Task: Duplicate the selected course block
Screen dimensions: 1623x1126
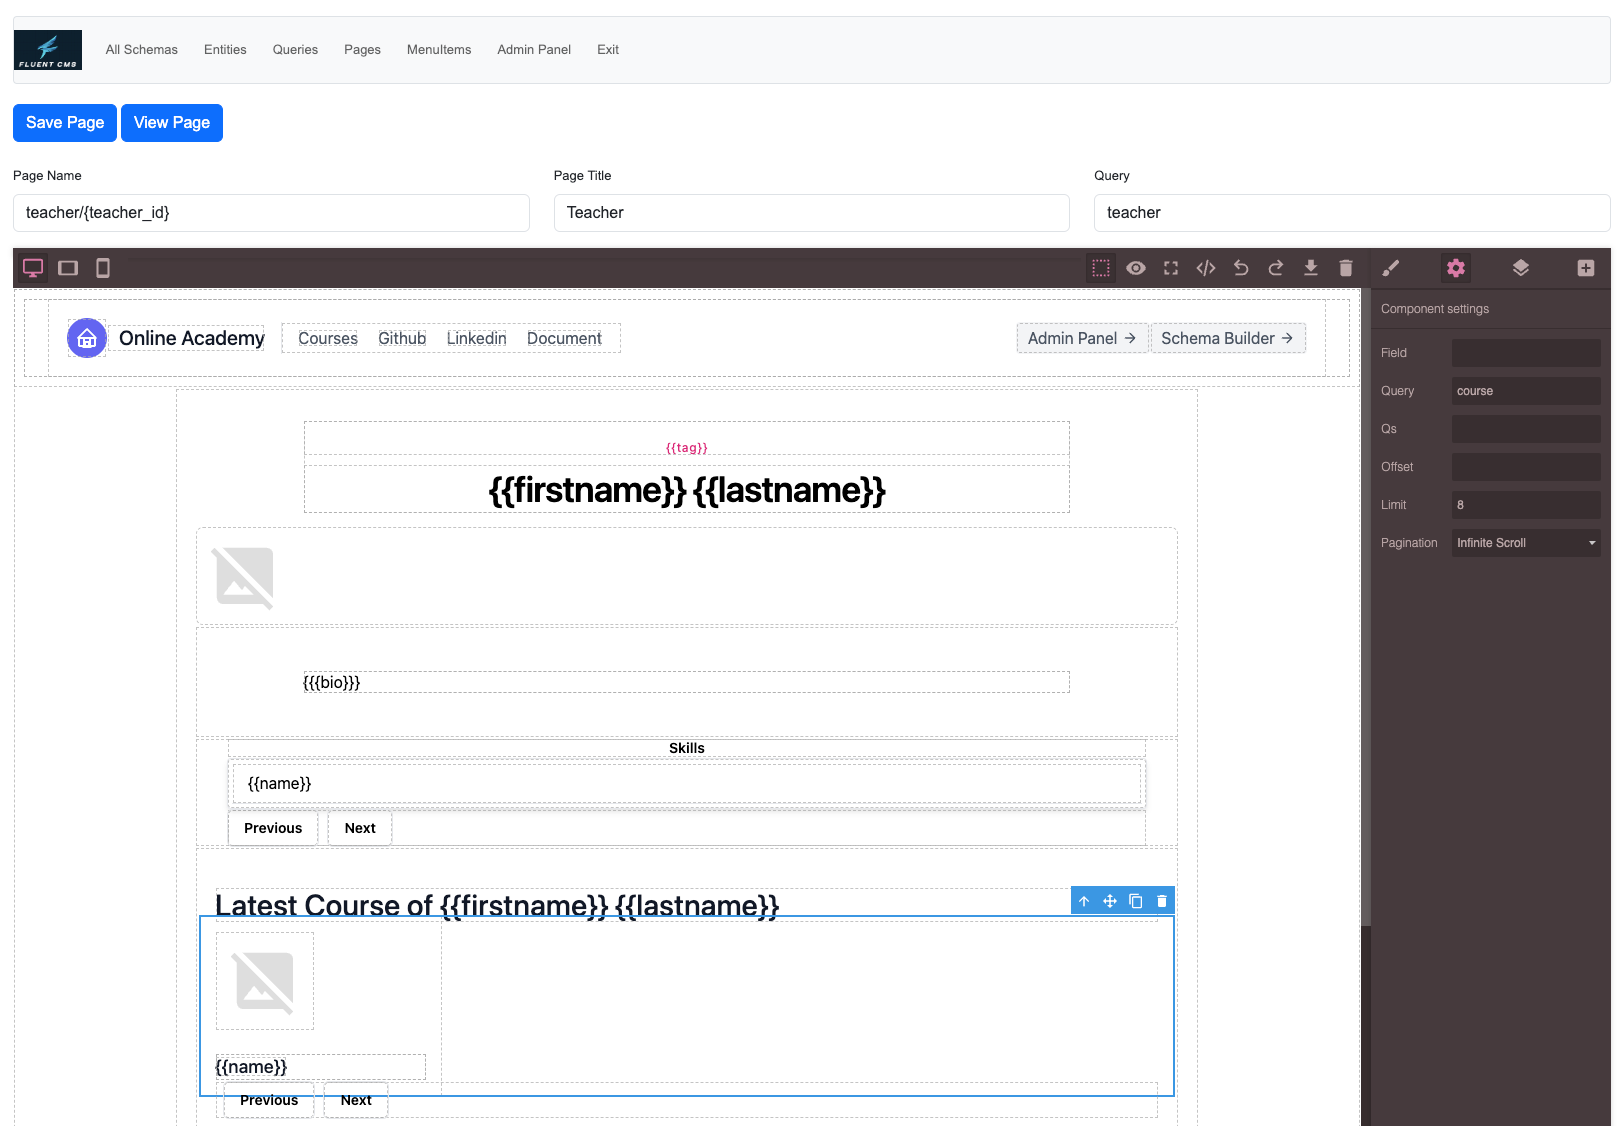Action: pyautogui.click(x=1136, y=900)
